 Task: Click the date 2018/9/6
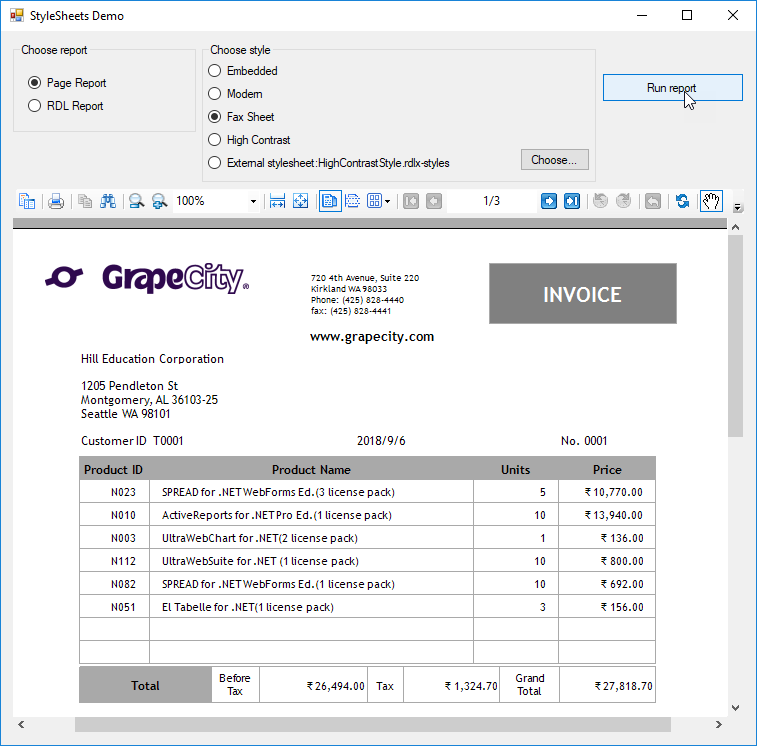click(381, 441)
